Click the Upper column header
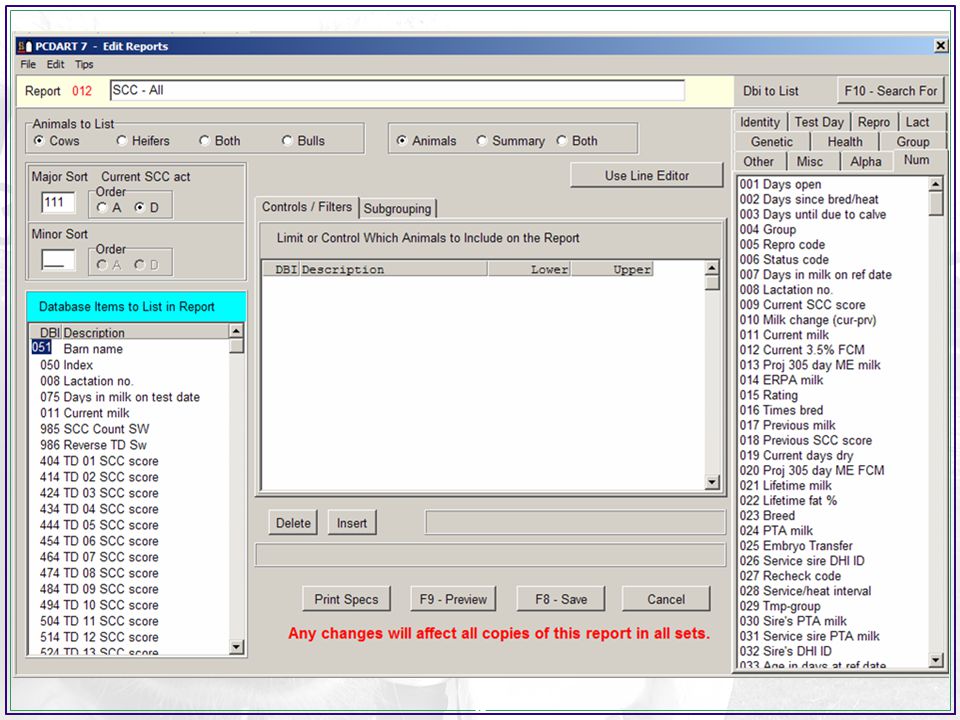The image size is (960, 720). pyautogui.click(x=612, y=269)
